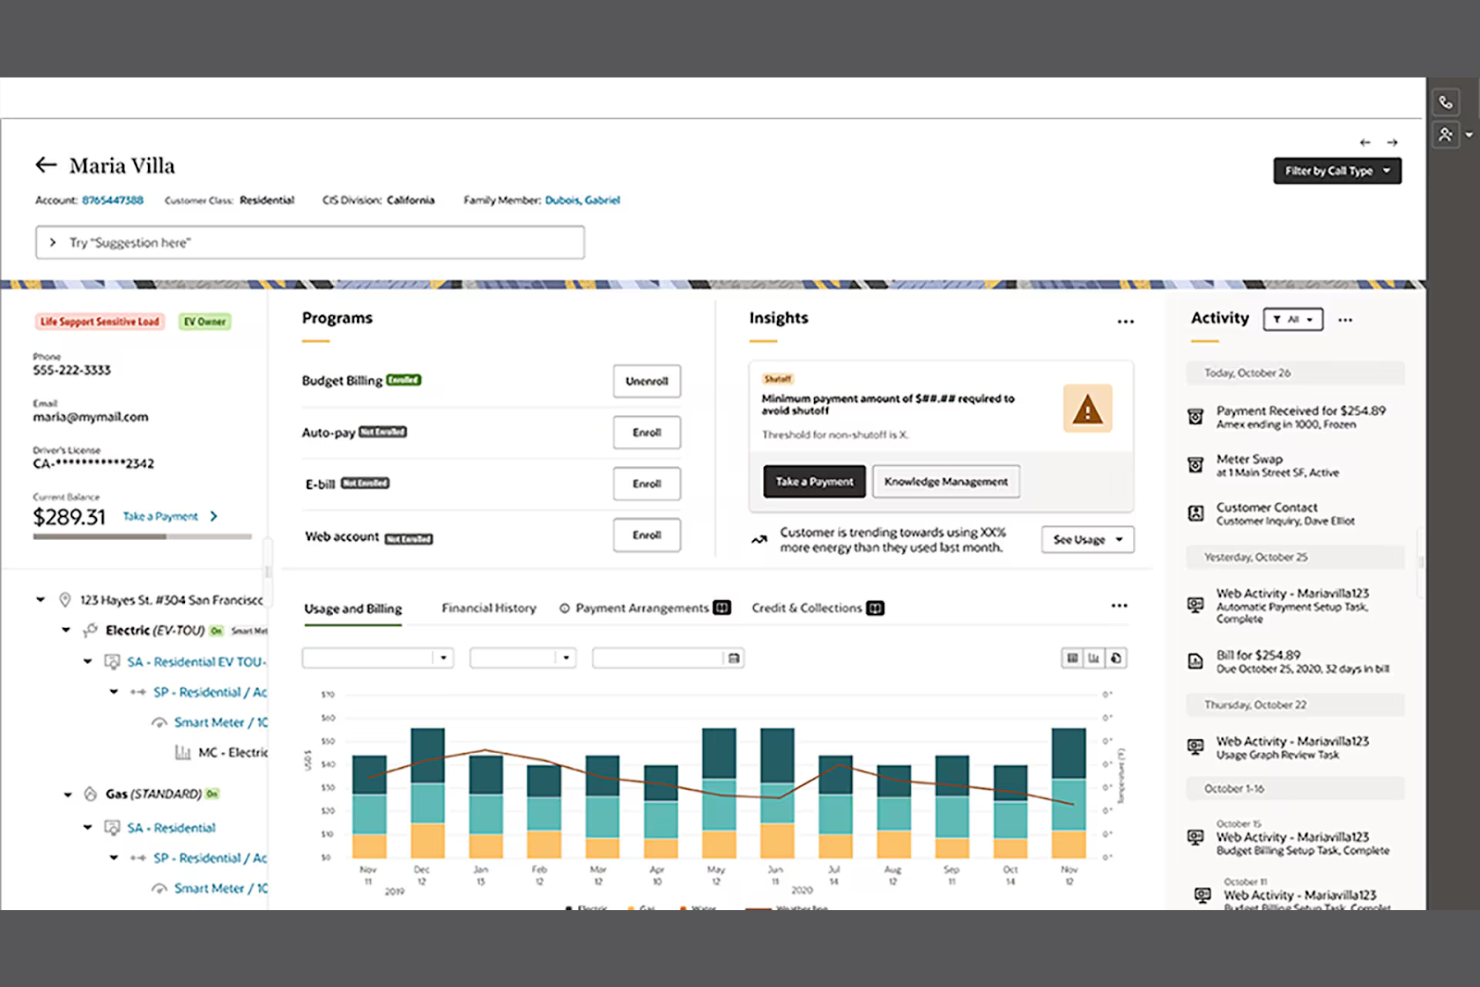The width and height of the screenshot is (1480, 987).
Task: Click the Payment Arrangements indicator badge
Action: [722, 607]
